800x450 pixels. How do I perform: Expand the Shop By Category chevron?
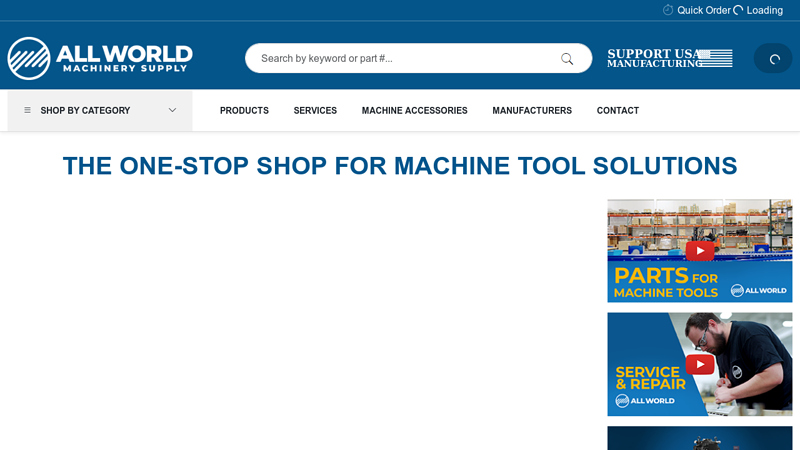click(172, 111)
